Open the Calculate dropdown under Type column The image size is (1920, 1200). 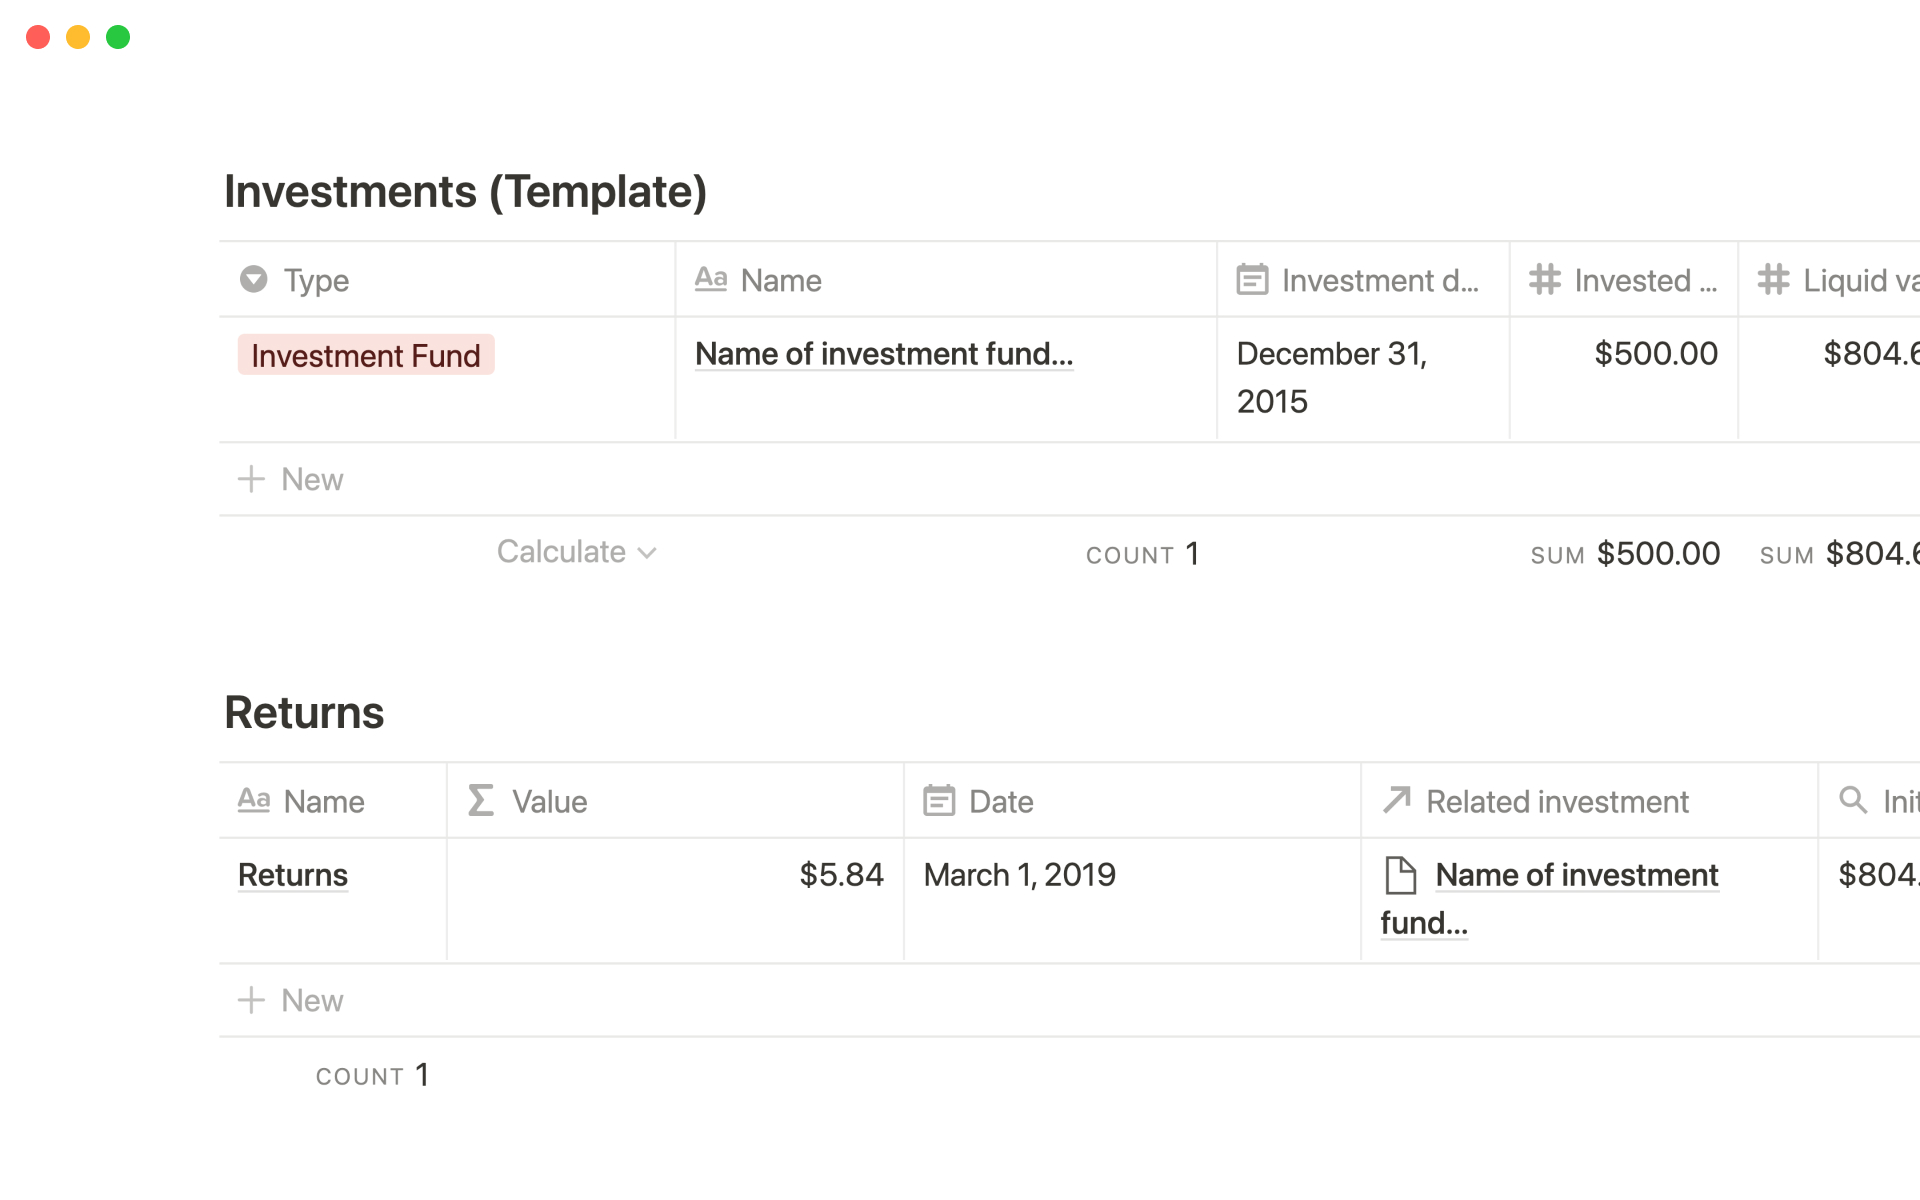click(576, 552)
